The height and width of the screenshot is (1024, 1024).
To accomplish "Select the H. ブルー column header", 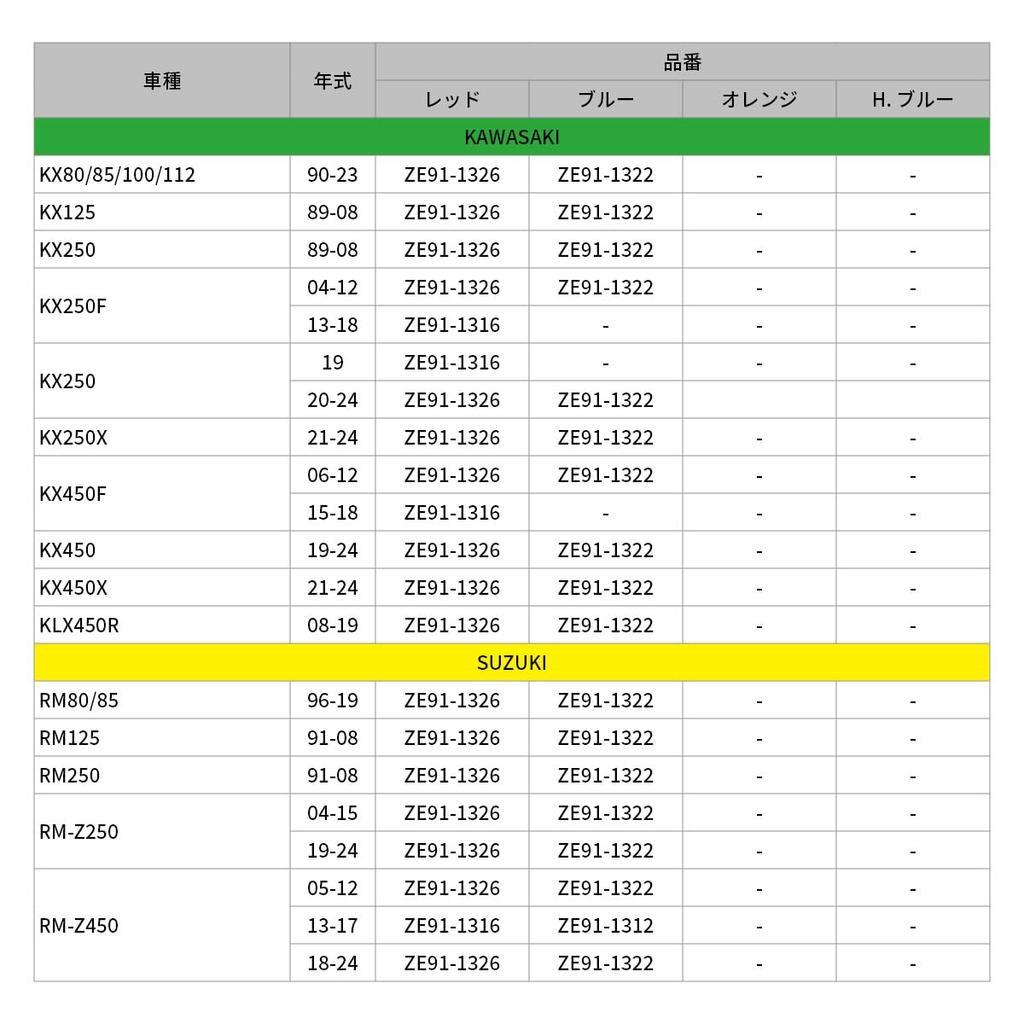I will (912, 100).
